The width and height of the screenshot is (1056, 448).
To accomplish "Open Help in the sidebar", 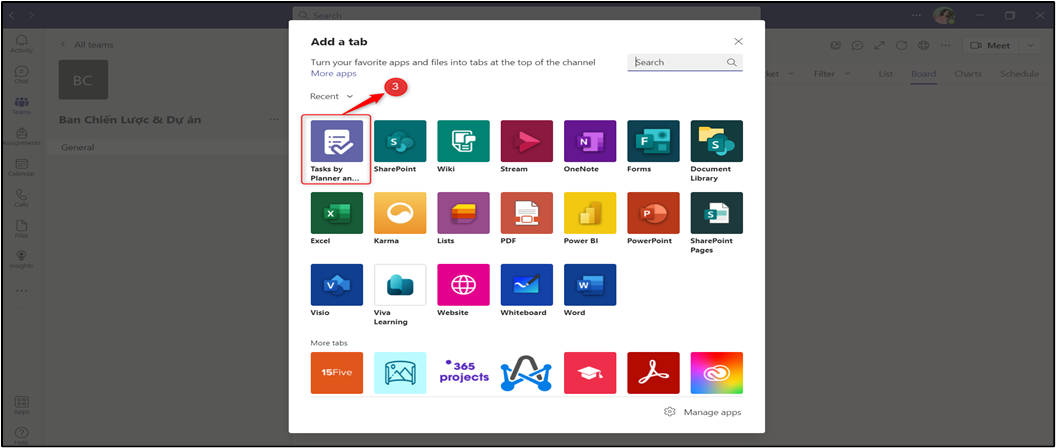I will (x=22, y=436).
